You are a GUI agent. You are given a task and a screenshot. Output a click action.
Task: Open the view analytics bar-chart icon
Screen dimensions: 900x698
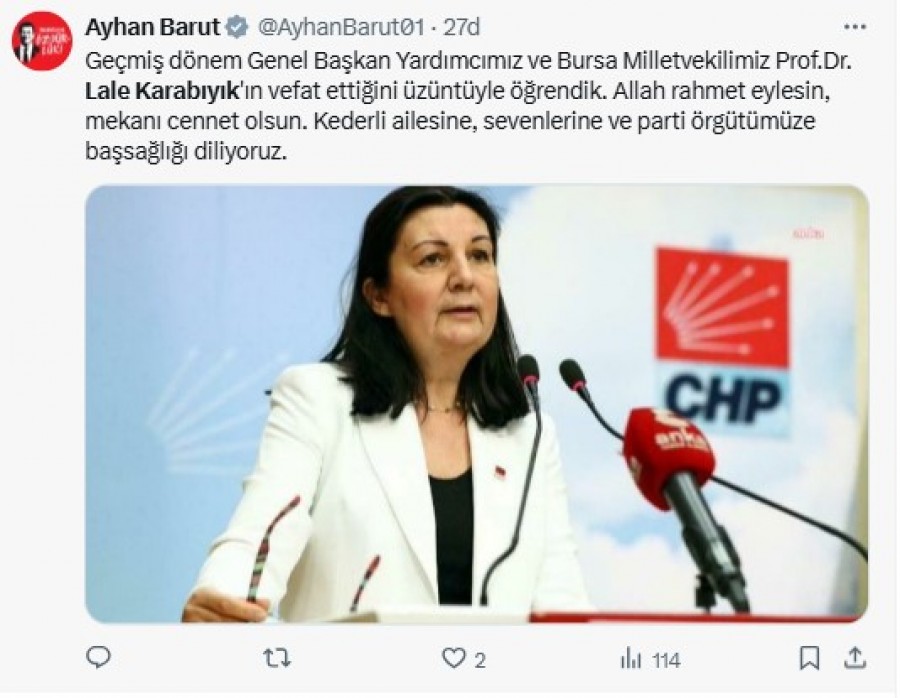click(x=630, y=658)
